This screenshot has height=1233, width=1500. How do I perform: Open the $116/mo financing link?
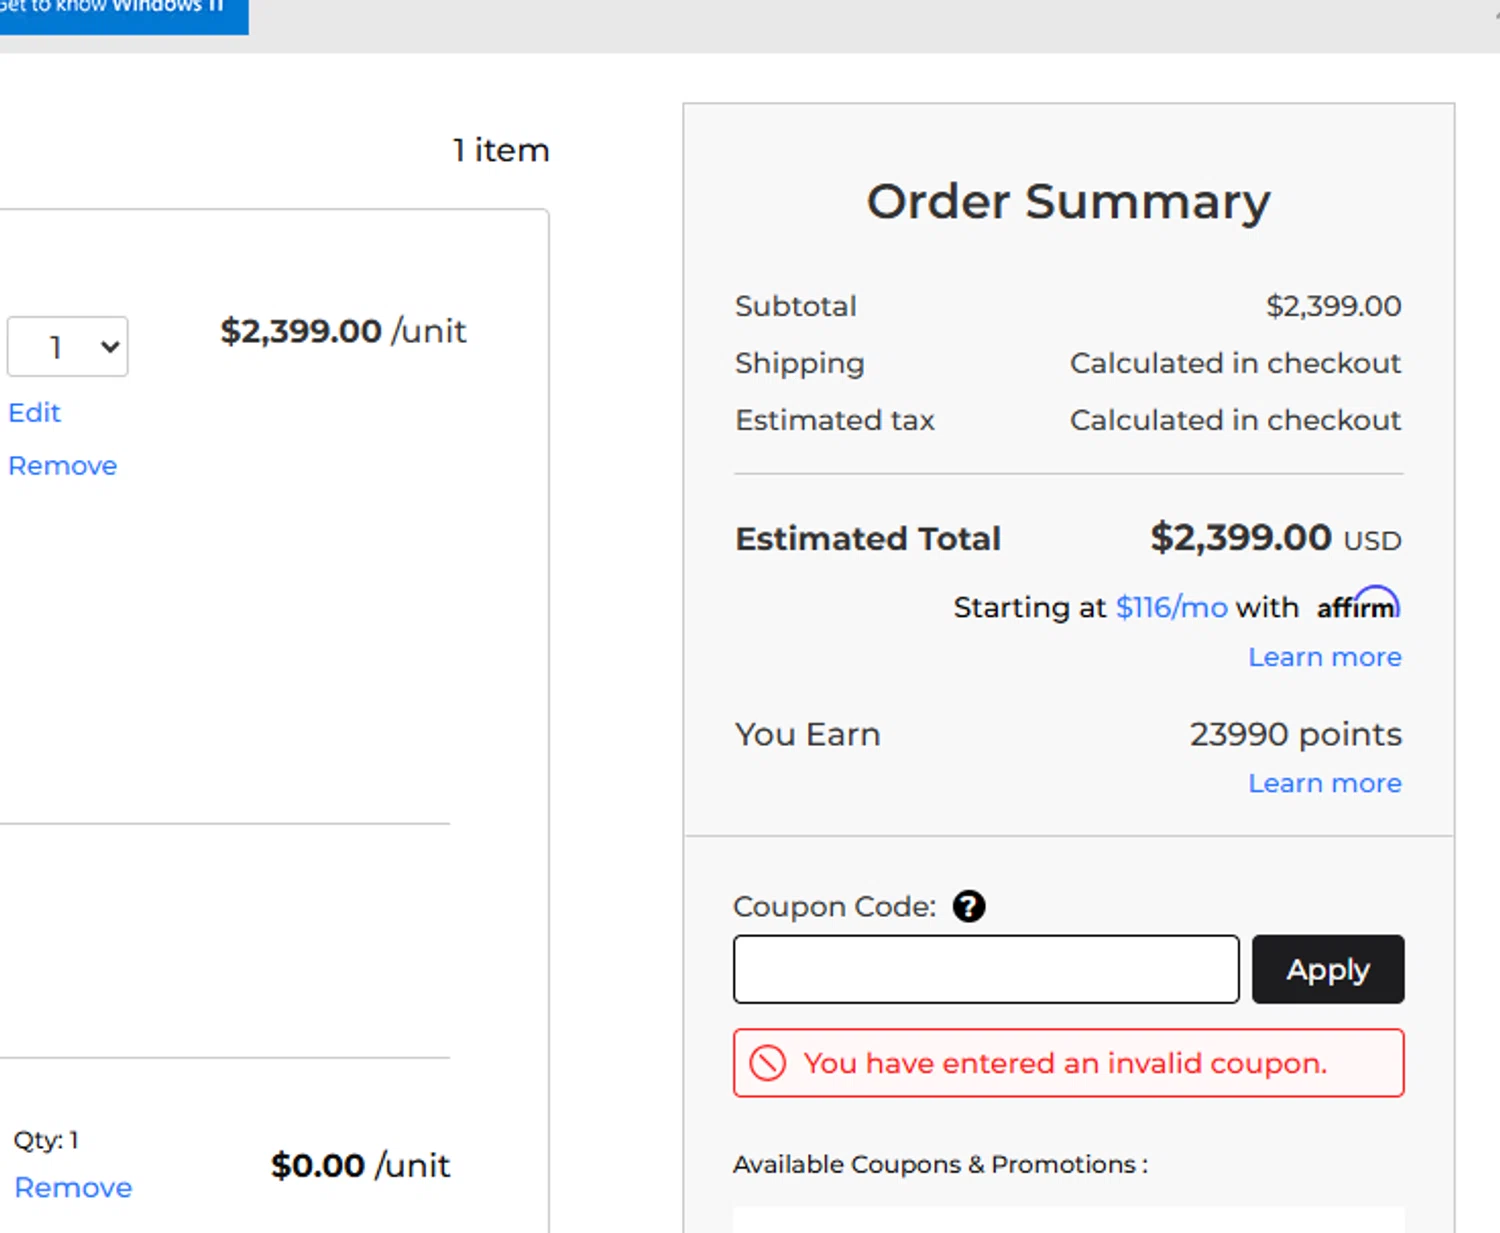coord(1171,607)
